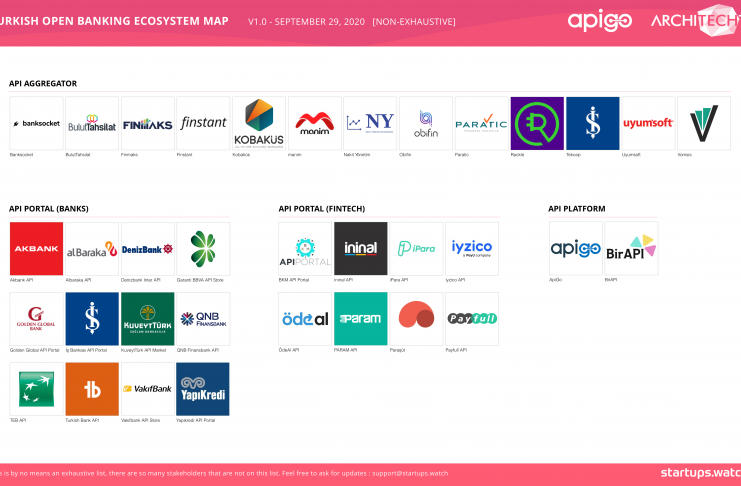Image resolution: width=741 pixels, height=486 pixels.
Task: Open the Kobaküs hexagon logo
Action: [x=259, y=123]
